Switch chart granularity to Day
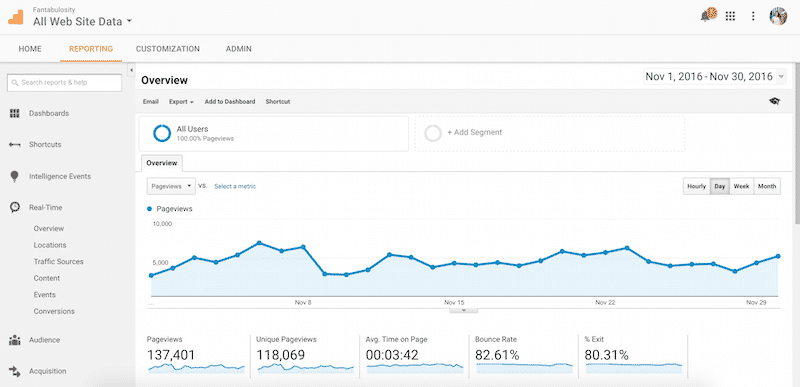The image size is (800, 387). click(719, 186)
